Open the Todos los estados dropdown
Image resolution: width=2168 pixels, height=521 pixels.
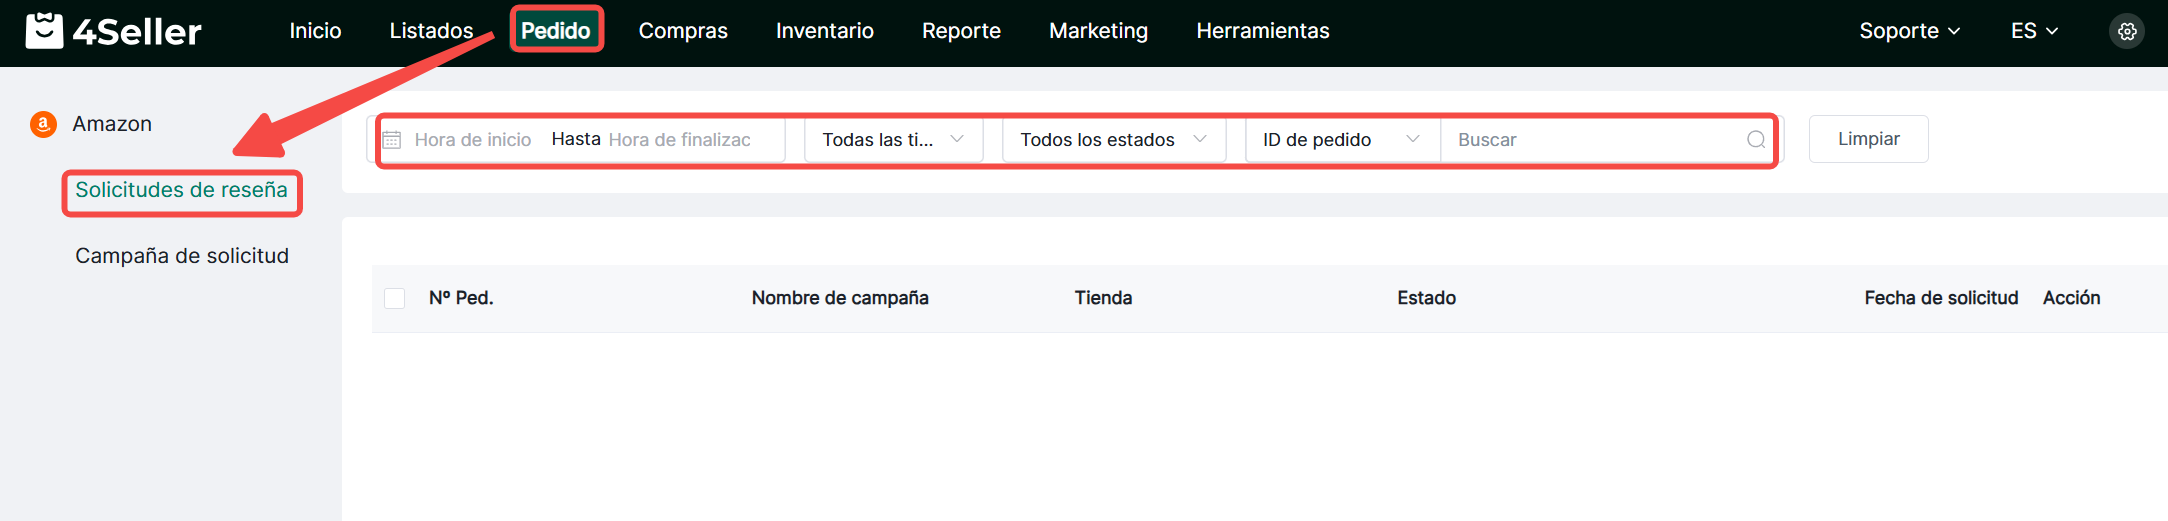(1112, 140)
